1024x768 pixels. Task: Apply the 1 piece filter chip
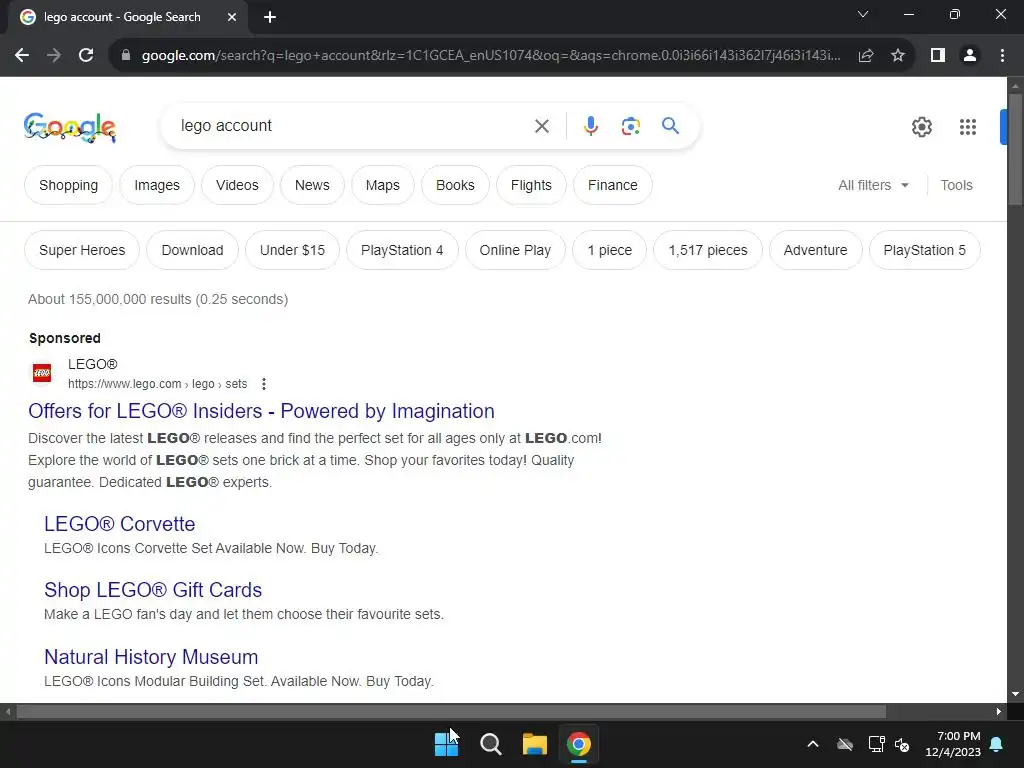(609, 250)
